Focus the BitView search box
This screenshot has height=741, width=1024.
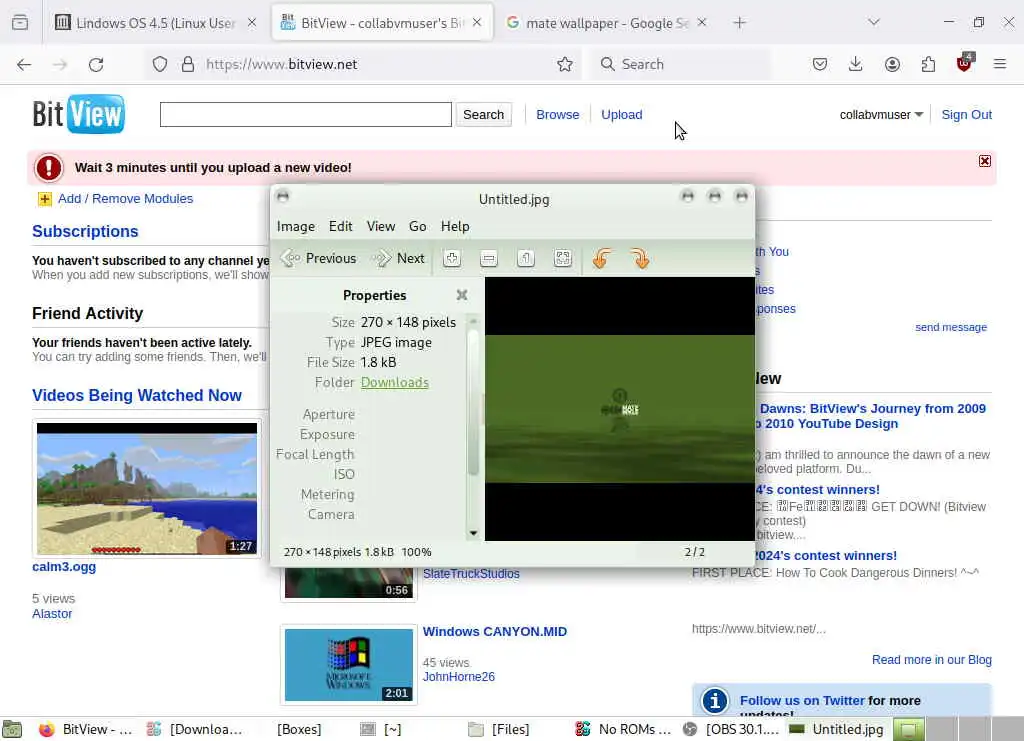click(x=306, y=115)
